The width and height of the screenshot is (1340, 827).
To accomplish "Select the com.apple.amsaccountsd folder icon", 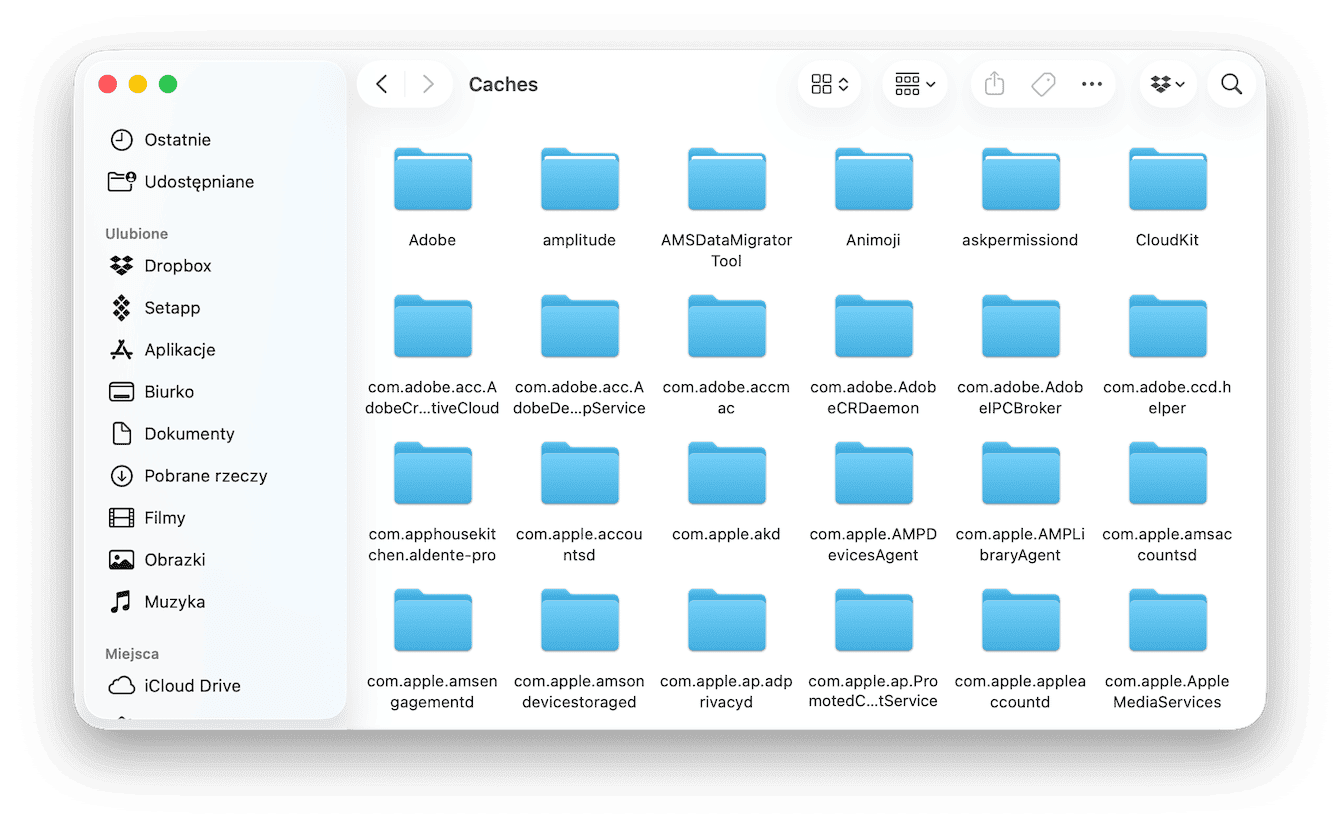I will tap(1168, 474).
